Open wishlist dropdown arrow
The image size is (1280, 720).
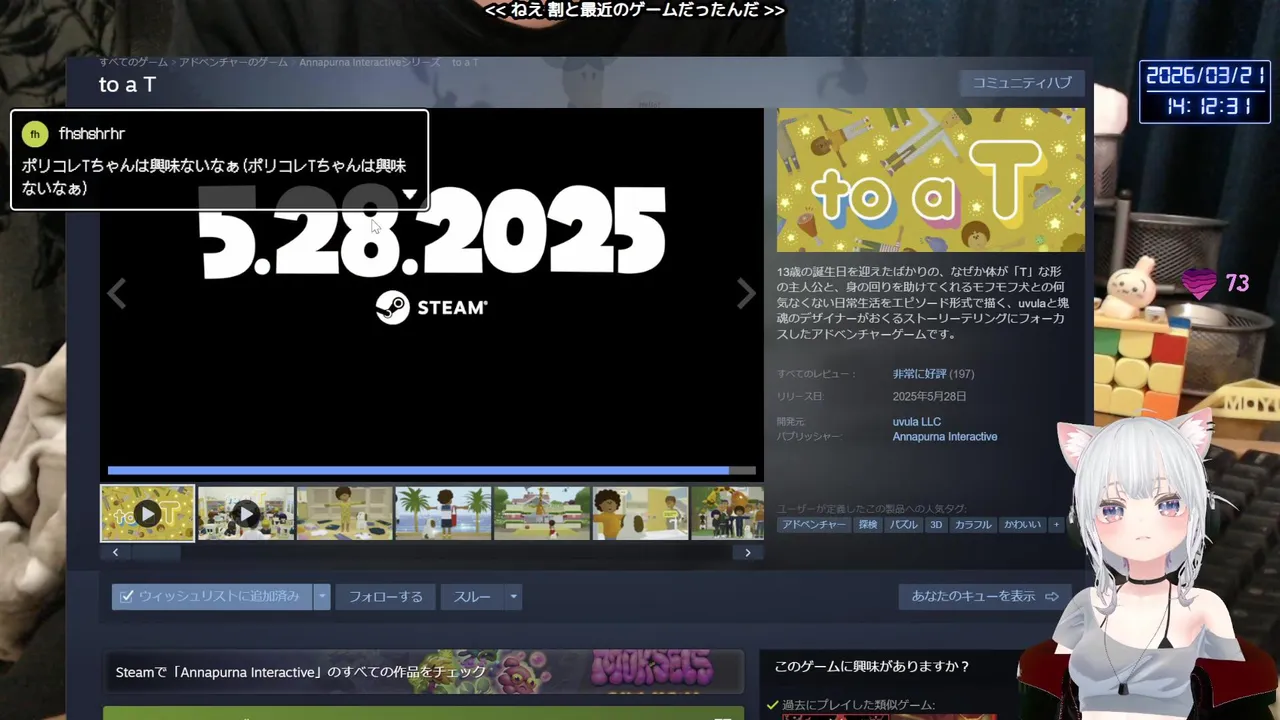(x=322, y=597)
